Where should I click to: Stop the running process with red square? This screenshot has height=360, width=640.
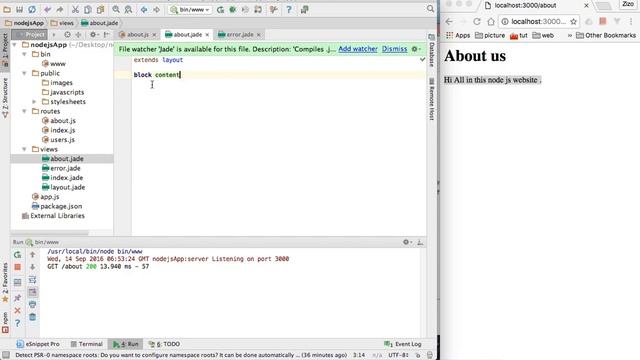tap(18, 267)
